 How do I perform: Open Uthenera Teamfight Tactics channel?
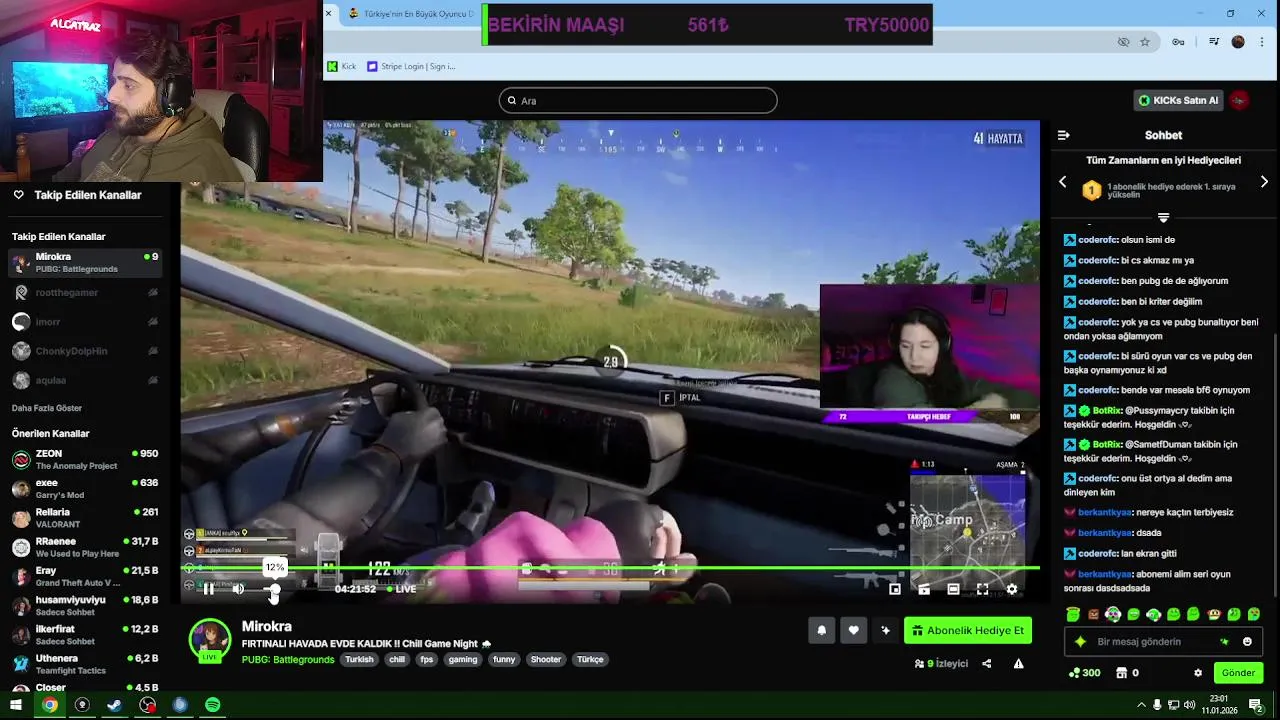85,664
